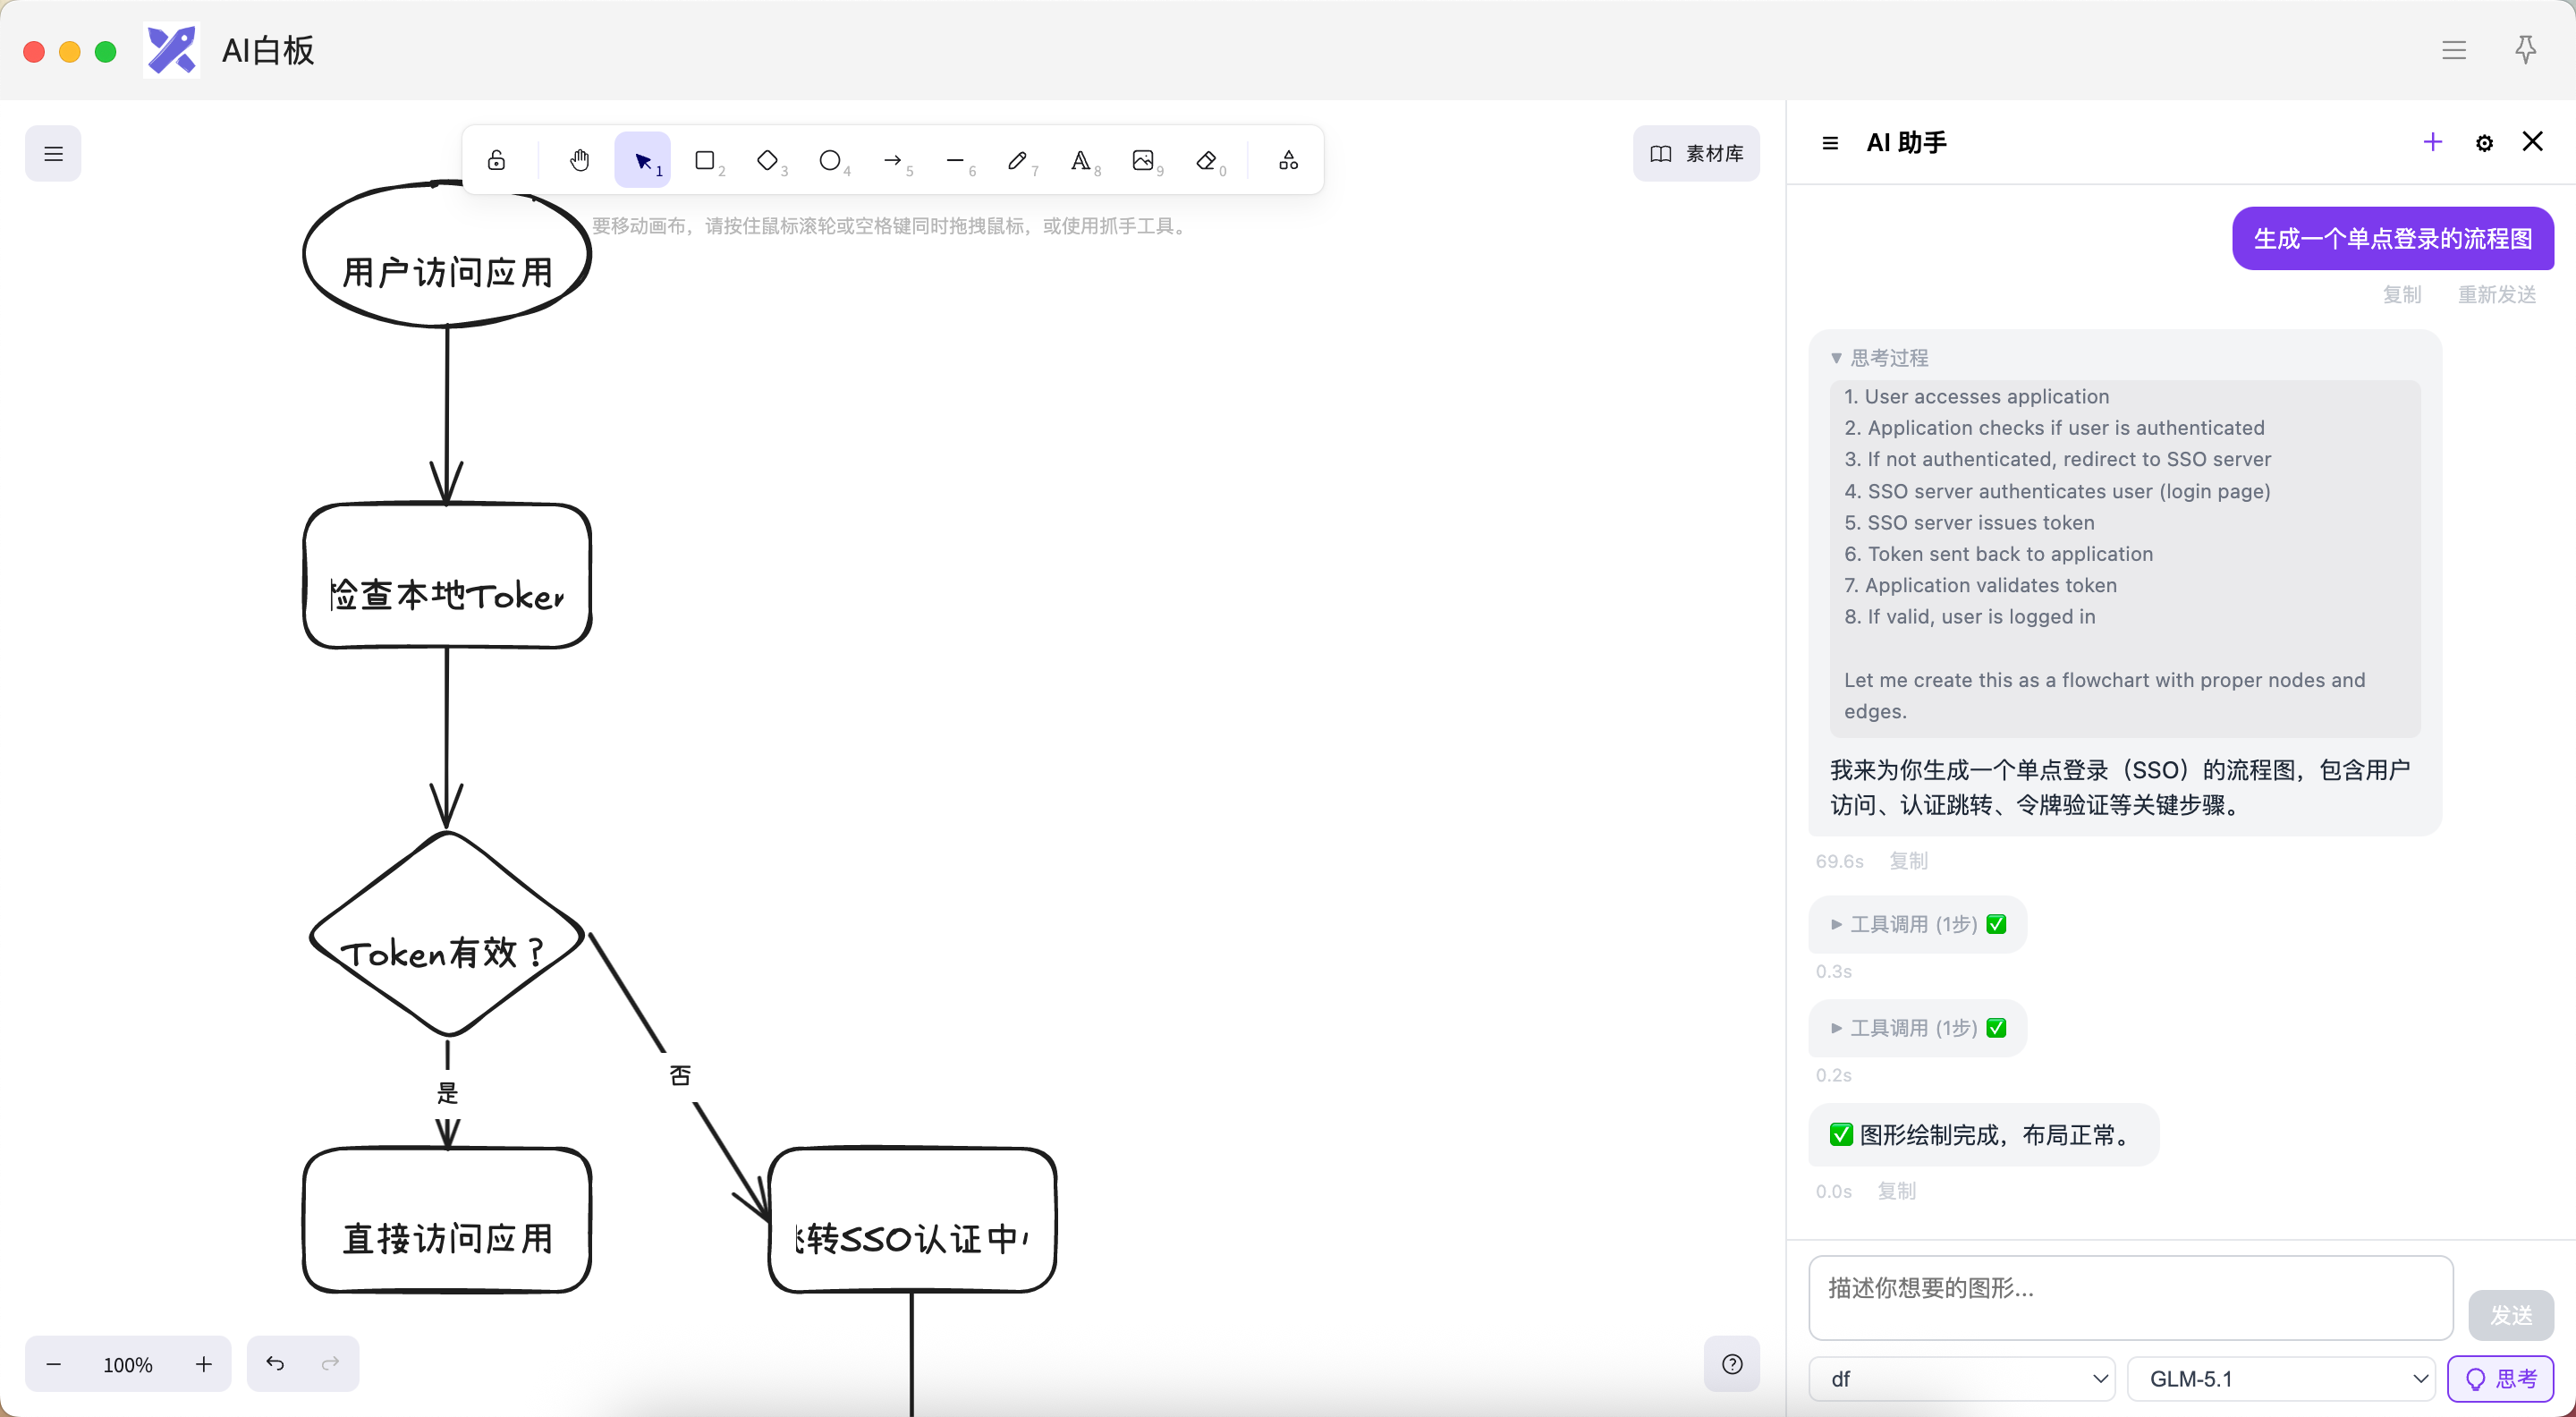The height and width of the screenshot is (1417, 2576).
Task: Open the canvas hamburger menu
Action: tap(53, 154)
